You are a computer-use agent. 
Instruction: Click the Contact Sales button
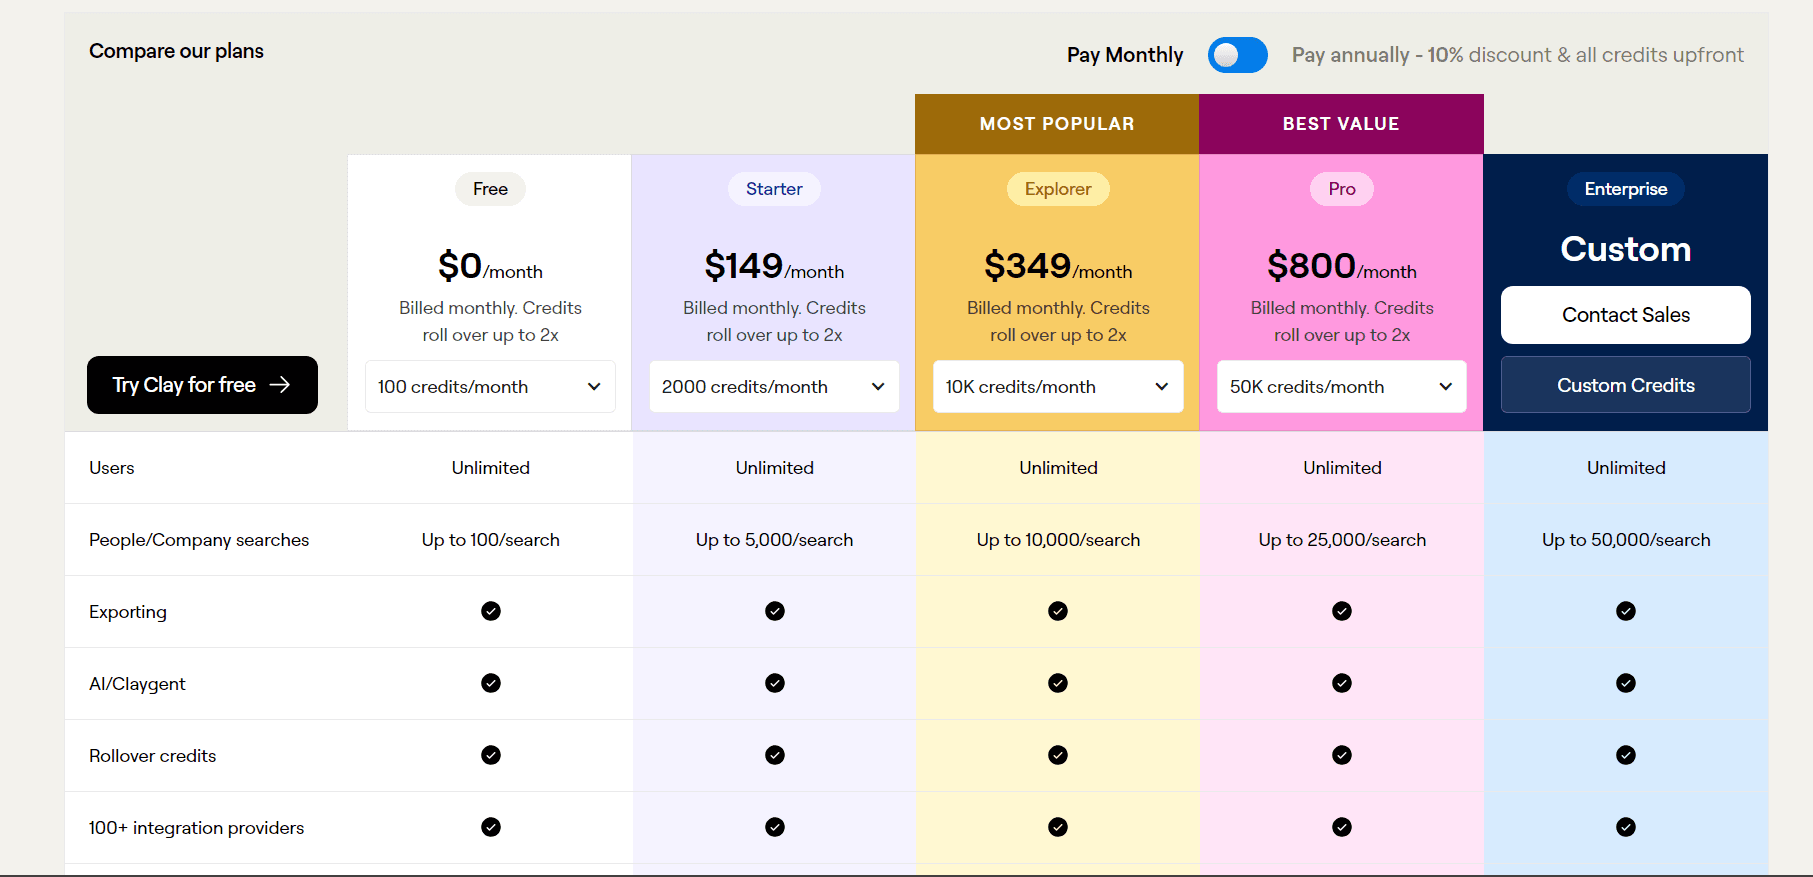coord(1626,315)
